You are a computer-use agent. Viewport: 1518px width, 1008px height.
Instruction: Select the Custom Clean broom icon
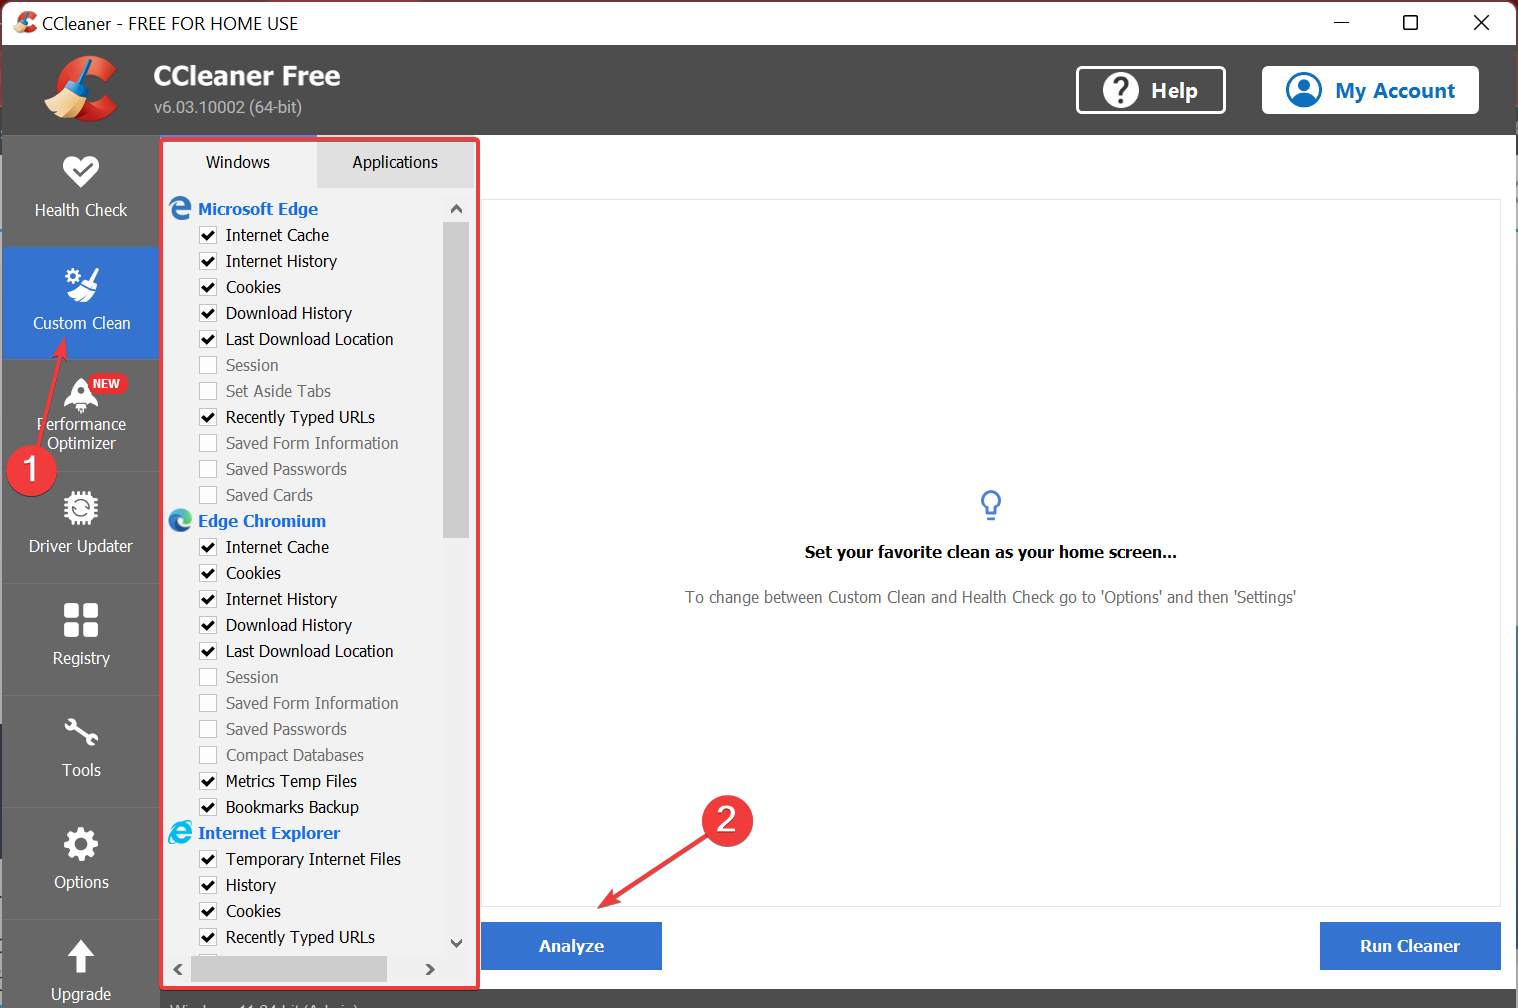point(81,285)
